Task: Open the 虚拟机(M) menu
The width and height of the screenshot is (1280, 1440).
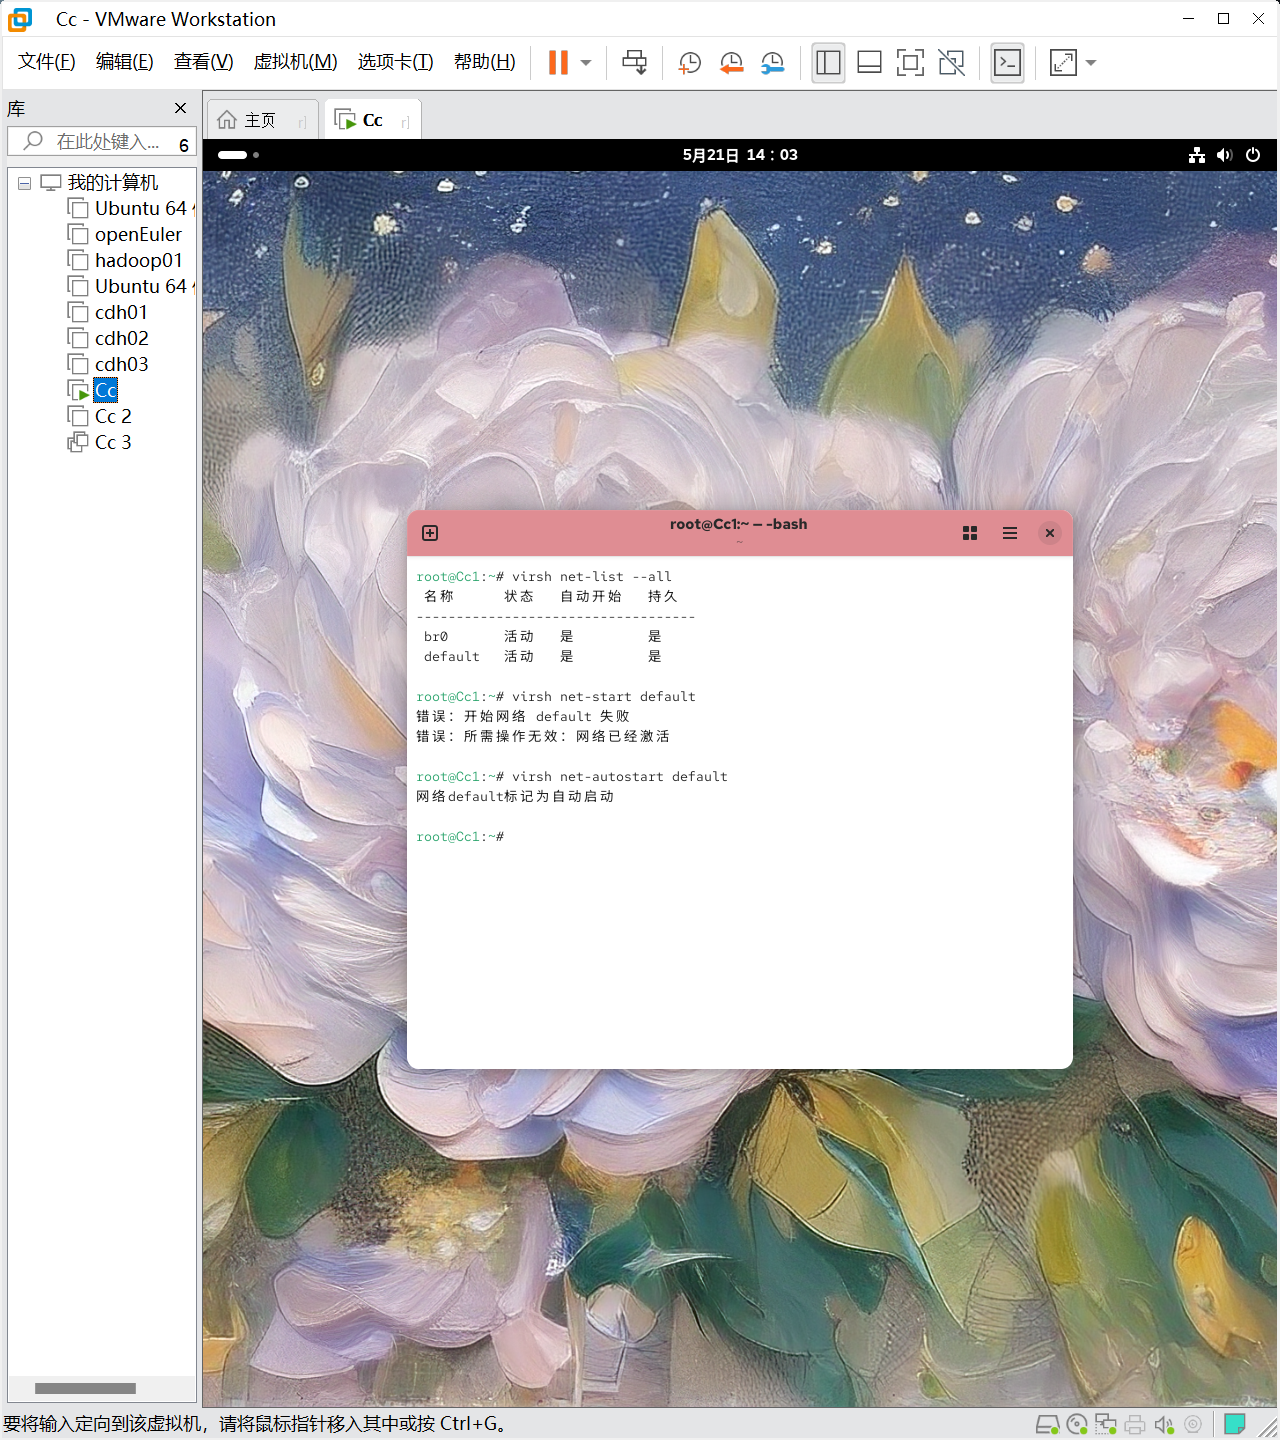Action: [296, 62]
